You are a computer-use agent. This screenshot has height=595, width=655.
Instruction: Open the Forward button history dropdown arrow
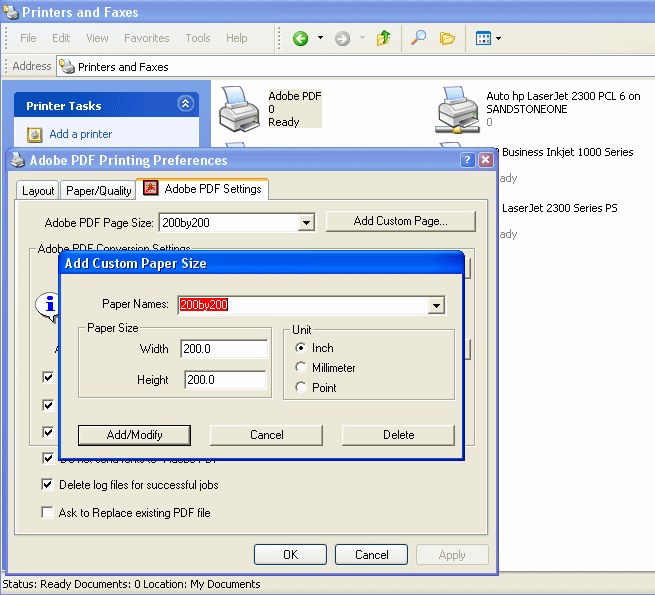[362, 38]
